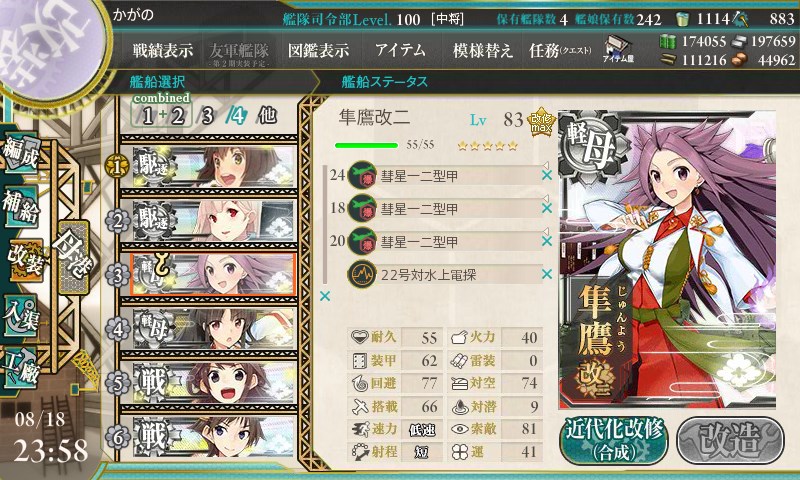Screen dimensions: 800x480
Task: Switch to the 他 other ships tab
Action: click(267, 116)
